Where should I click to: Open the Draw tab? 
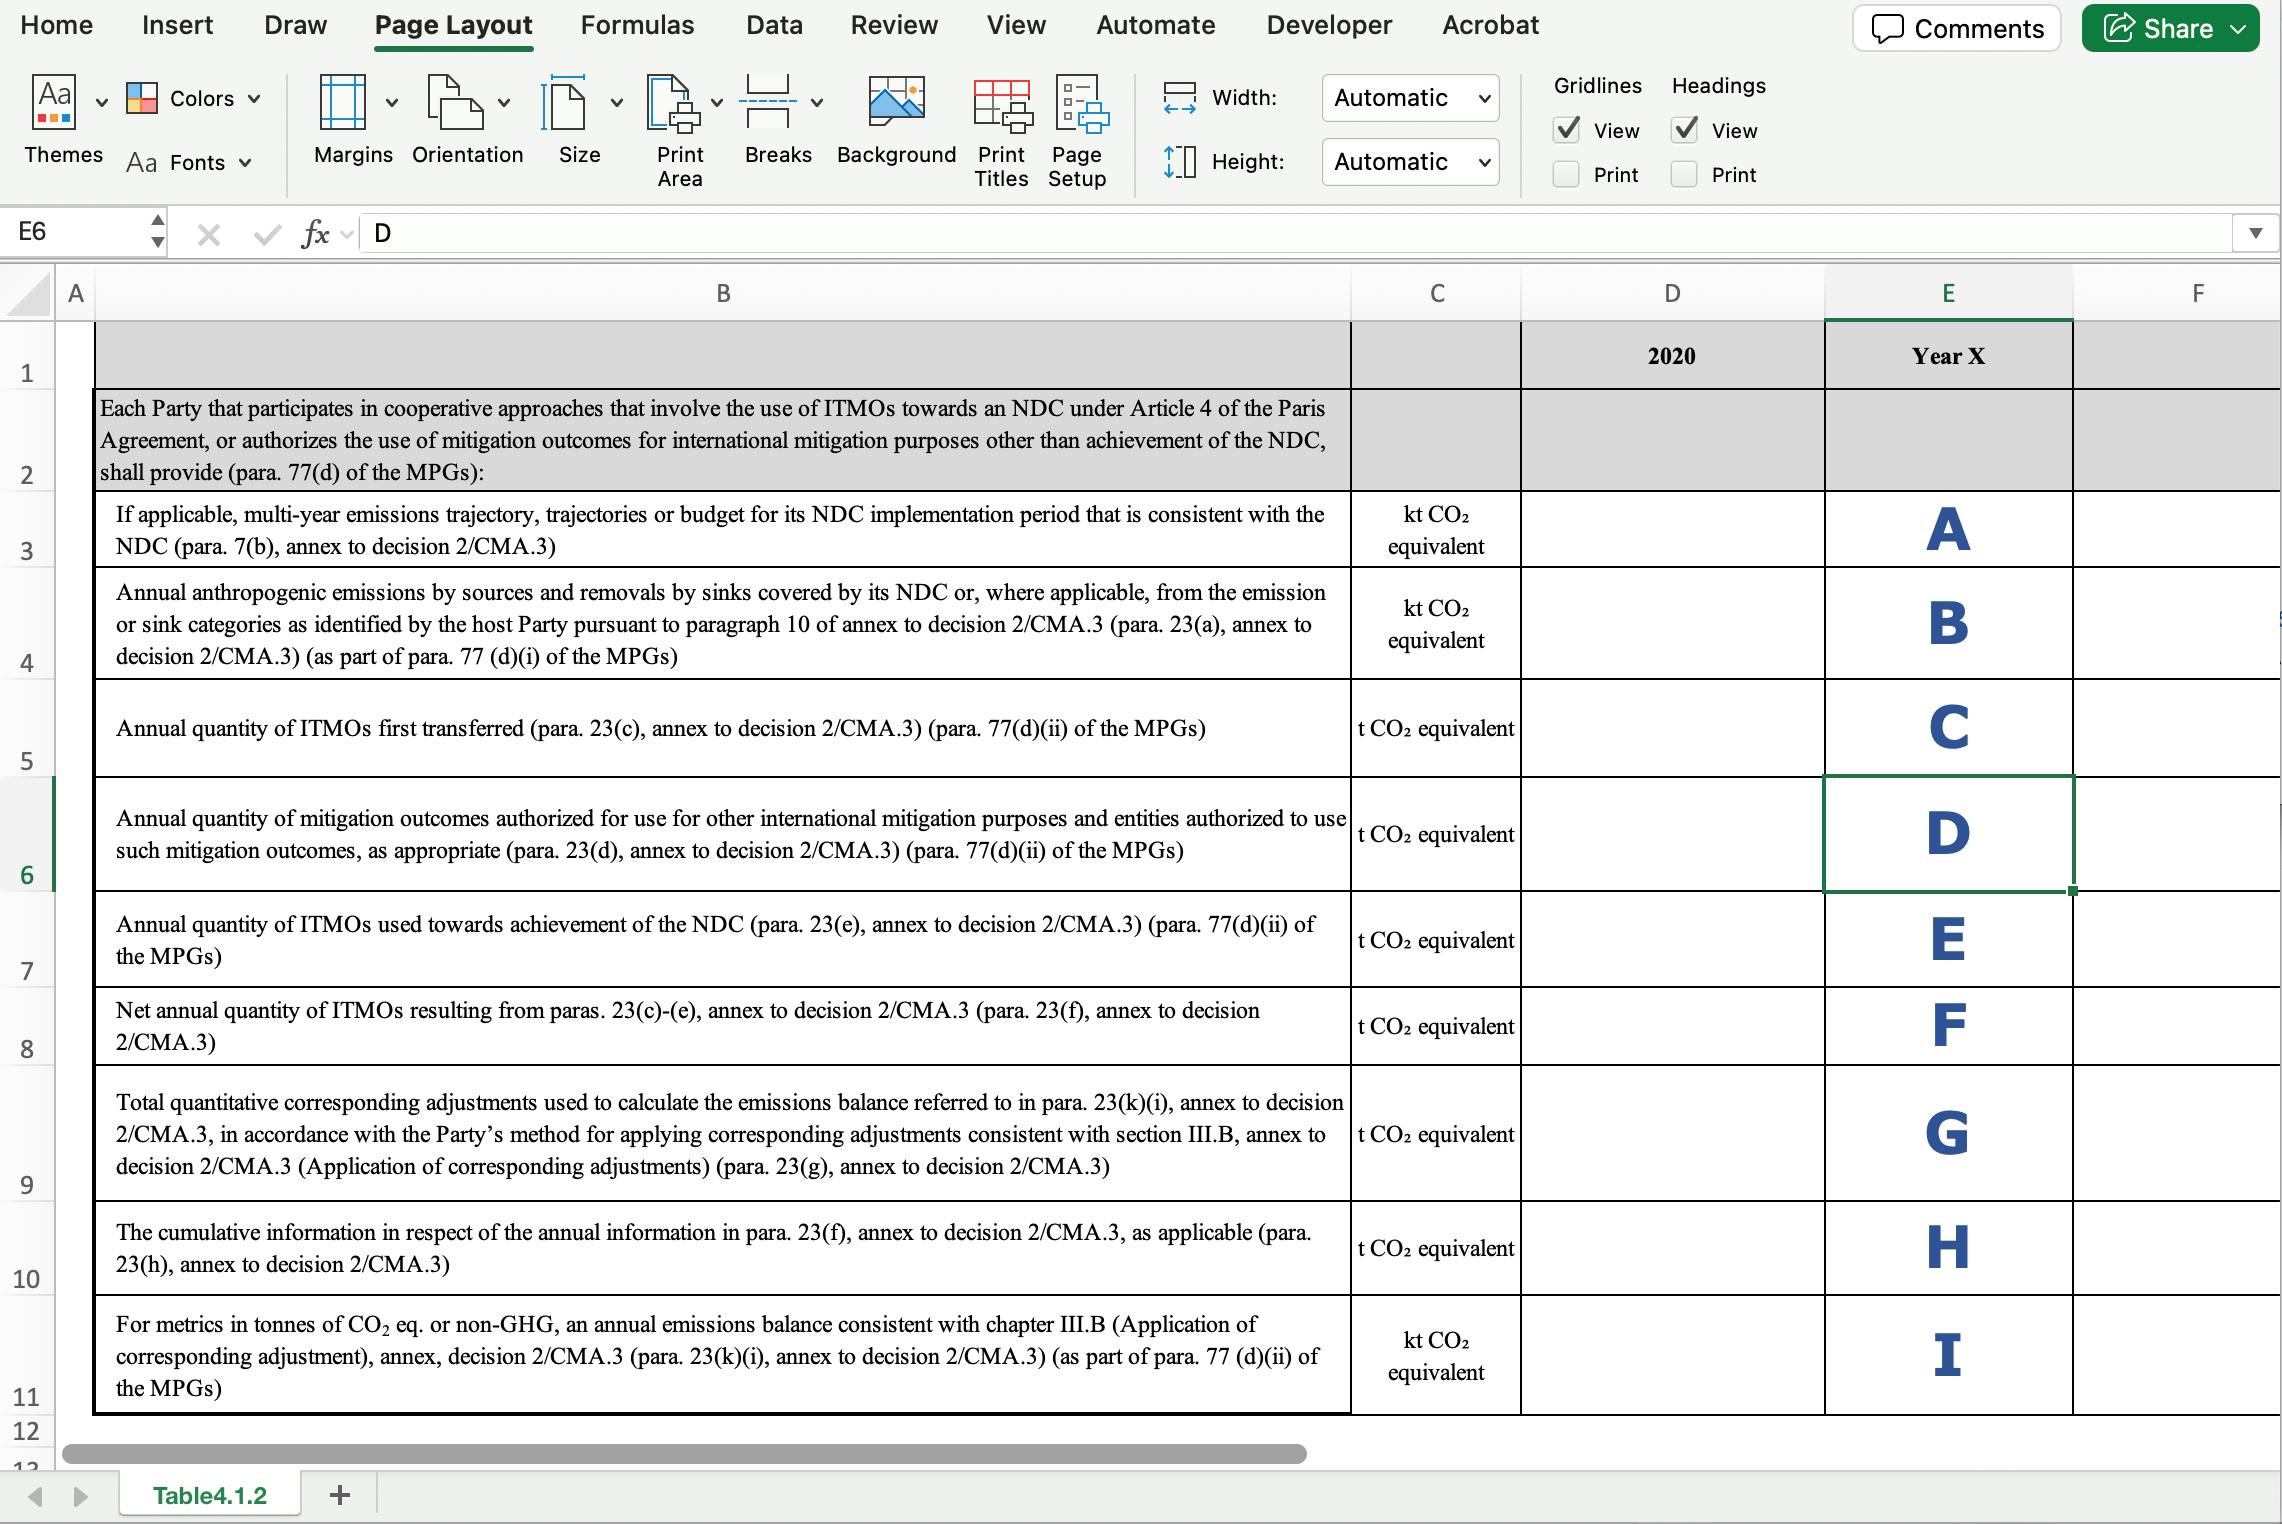[295, 25]
